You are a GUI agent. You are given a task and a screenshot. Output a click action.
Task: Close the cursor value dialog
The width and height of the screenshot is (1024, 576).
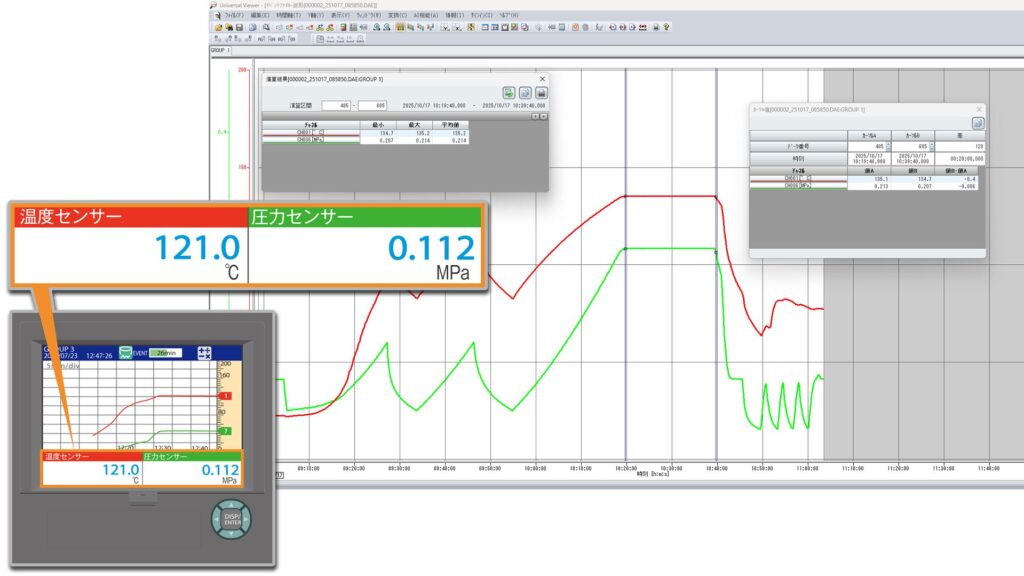979,109
